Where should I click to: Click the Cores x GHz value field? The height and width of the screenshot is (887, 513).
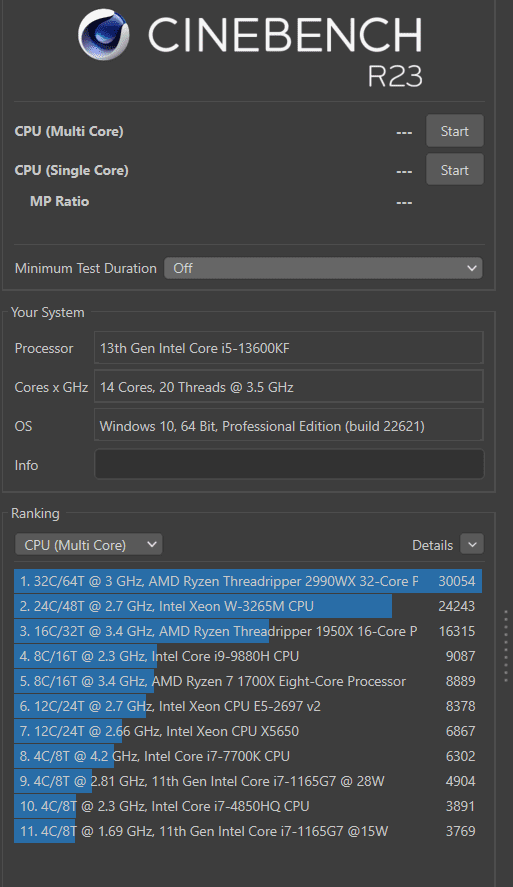(288, 387)
